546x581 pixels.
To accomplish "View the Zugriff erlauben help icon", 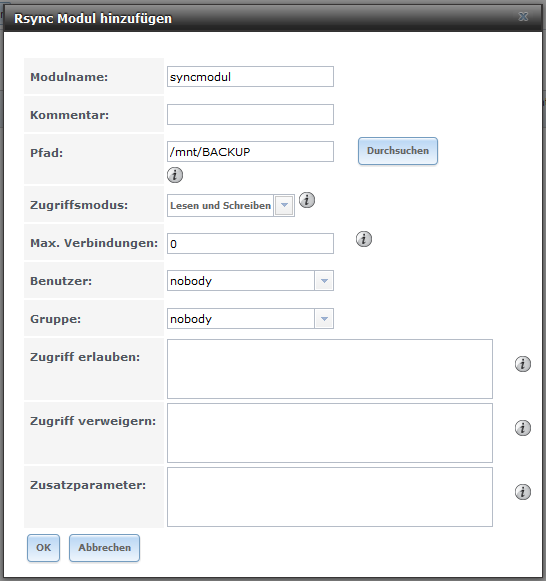I will click(x=523, y=364).
